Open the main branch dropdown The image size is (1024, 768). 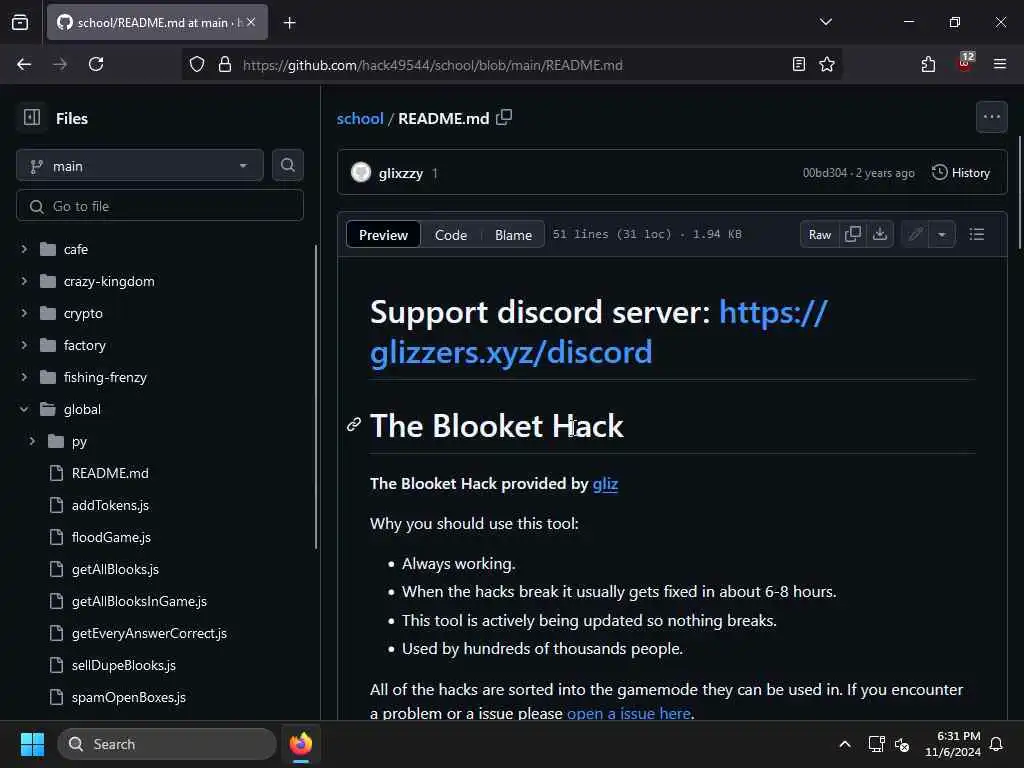click(140, 166)
